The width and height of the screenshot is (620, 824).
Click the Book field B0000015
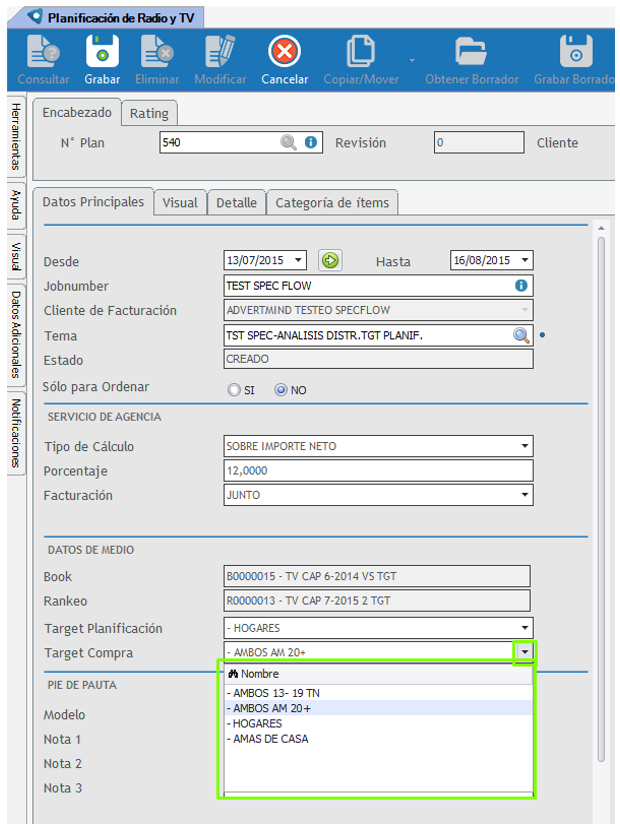tap(377, 576)
